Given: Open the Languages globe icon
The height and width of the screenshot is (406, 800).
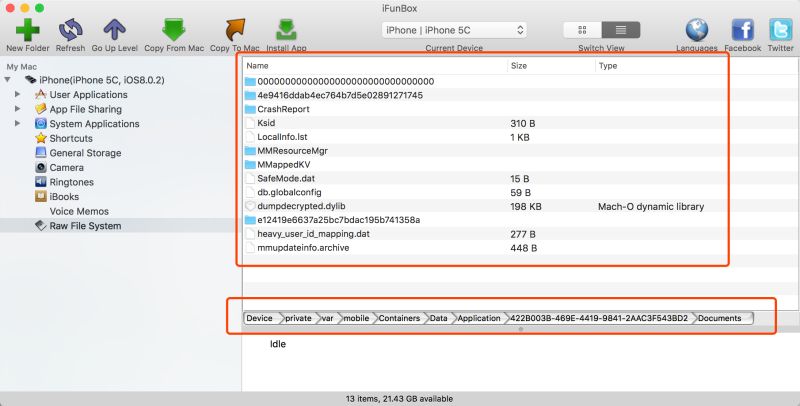Looking at the screenshot, I should pyautogui.click(x=696, y=30).
